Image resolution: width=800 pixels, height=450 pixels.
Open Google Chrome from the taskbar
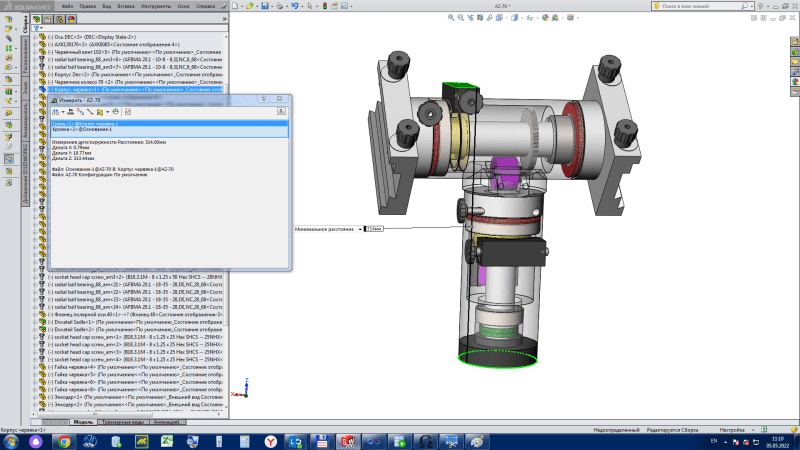click(x=64, y=441)
